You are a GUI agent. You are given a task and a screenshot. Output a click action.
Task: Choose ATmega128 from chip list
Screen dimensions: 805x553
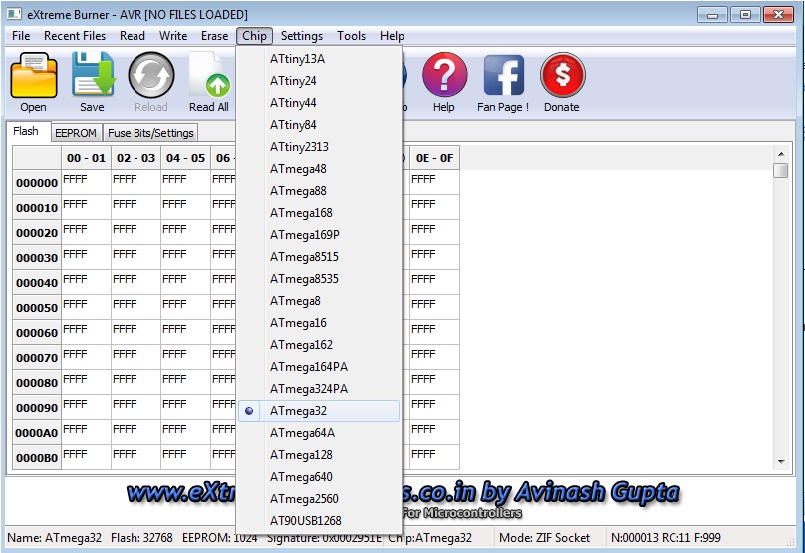click(x=319, y=455)
